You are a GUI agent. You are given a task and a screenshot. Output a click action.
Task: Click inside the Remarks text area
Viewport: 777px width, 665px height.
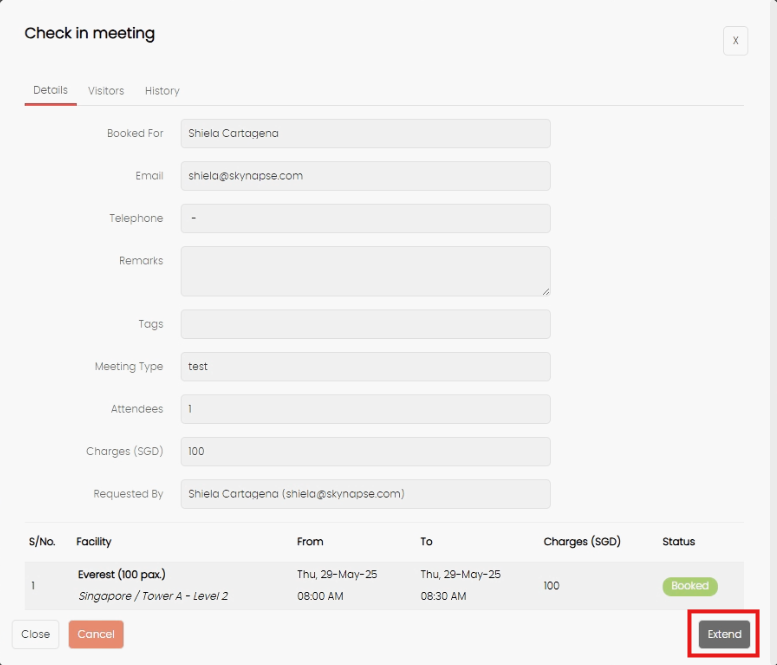366,271
